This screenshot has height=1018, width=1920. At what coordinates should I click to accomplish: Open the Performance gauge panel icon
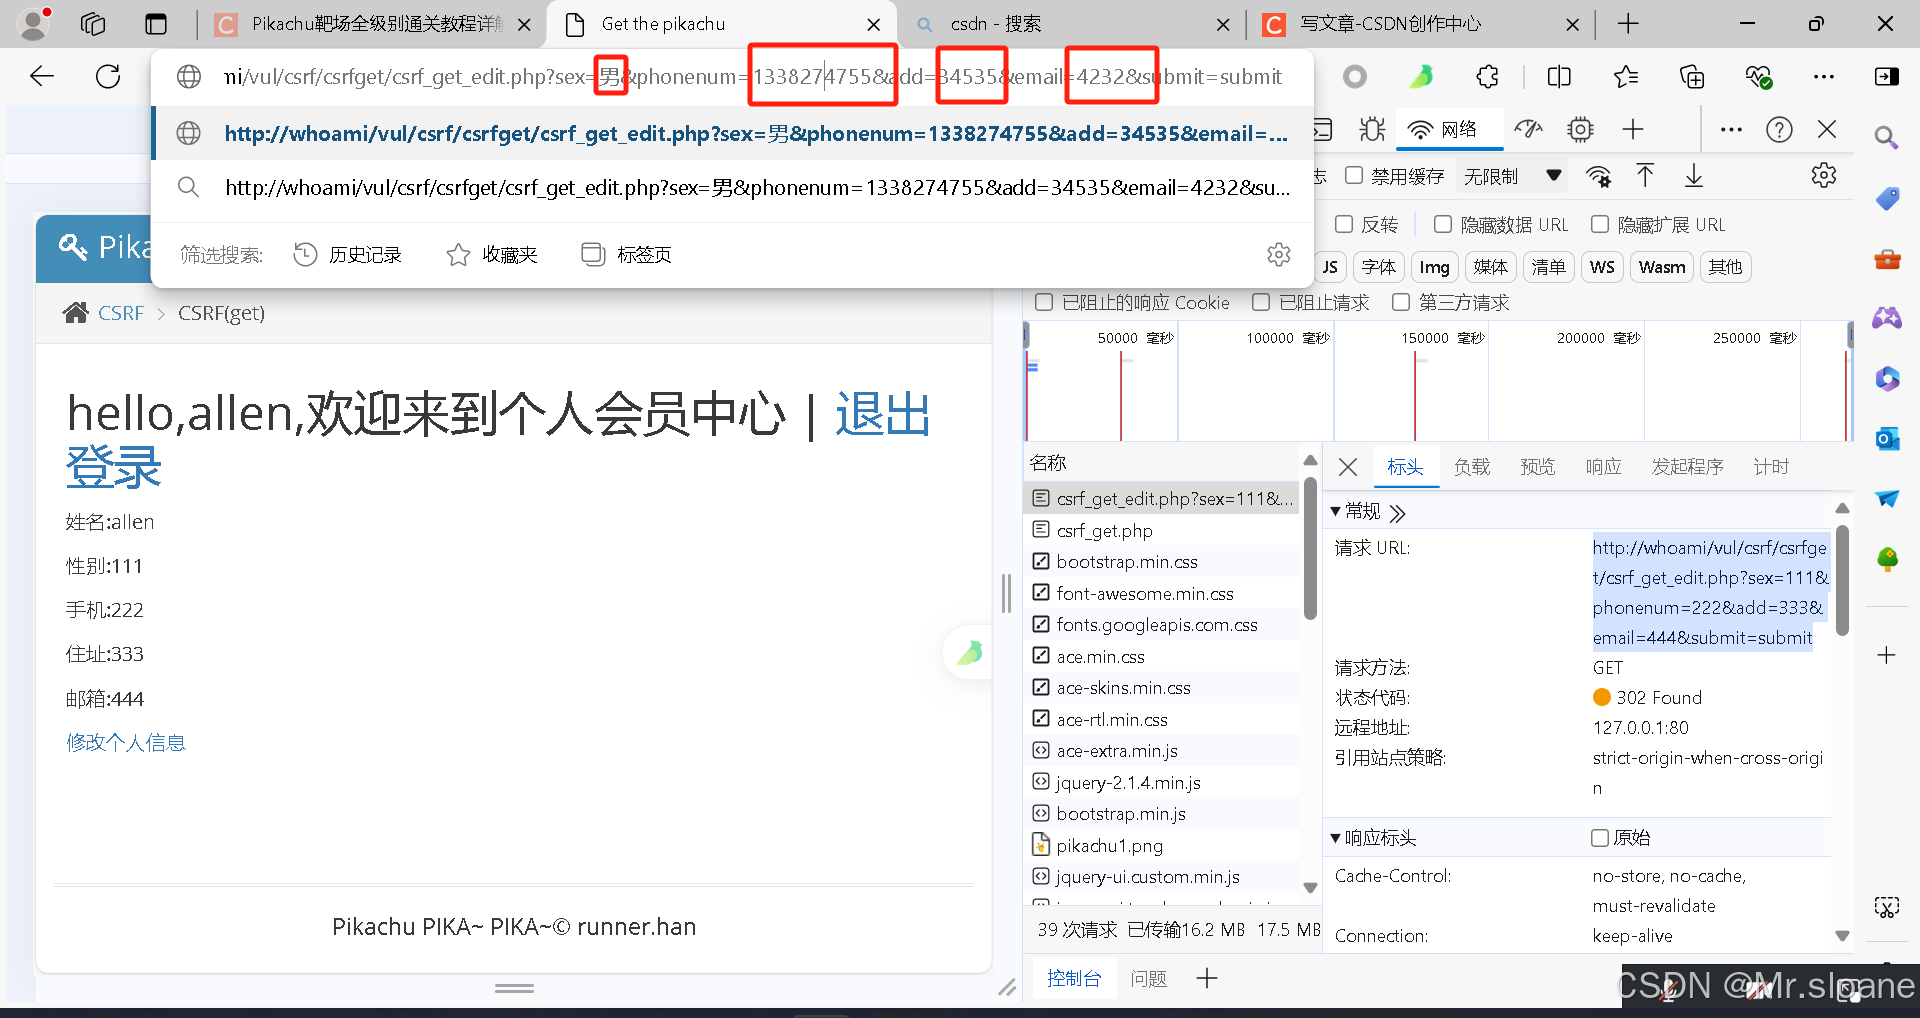1528,129
